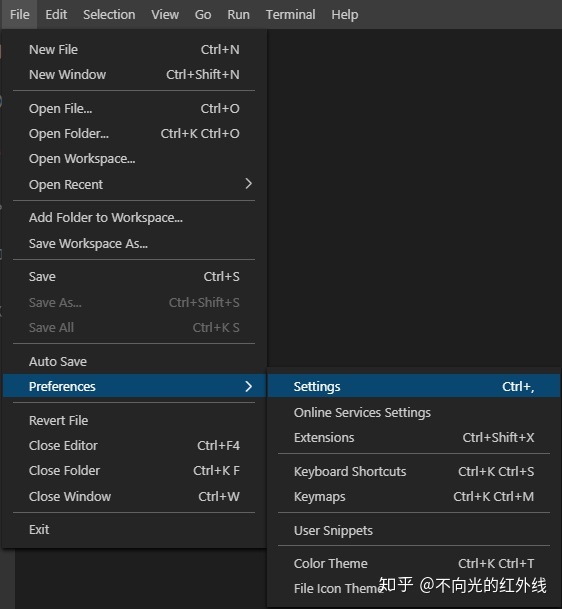
Task: Choose Keymaps in the submenu
Action: [414, 497]
